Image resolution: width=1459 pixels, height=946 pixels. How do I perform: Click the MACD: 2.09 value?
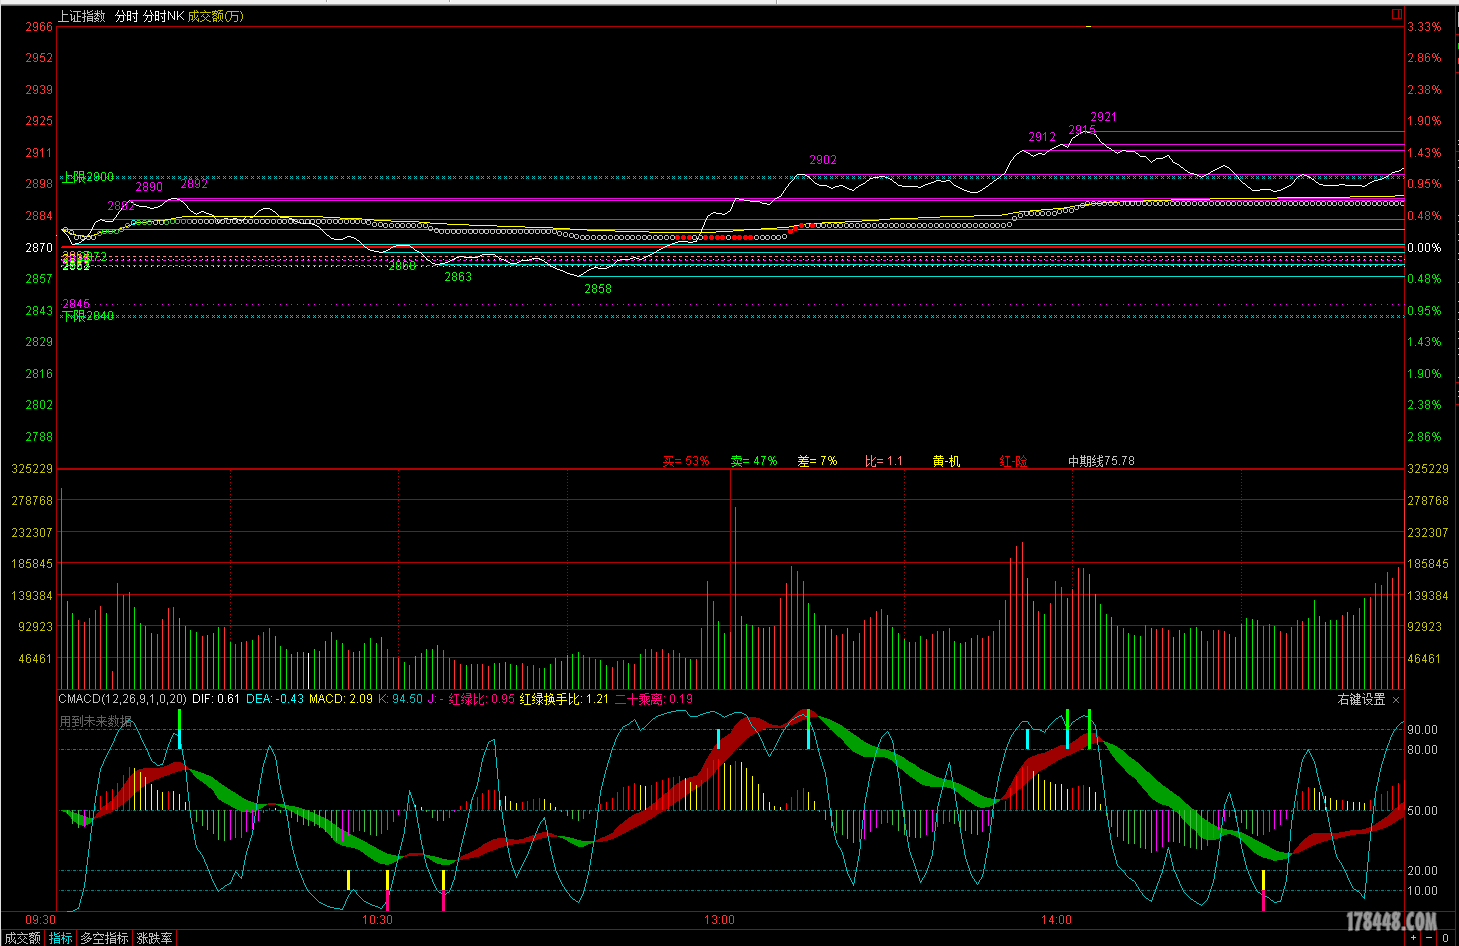[x=340, y=699]
